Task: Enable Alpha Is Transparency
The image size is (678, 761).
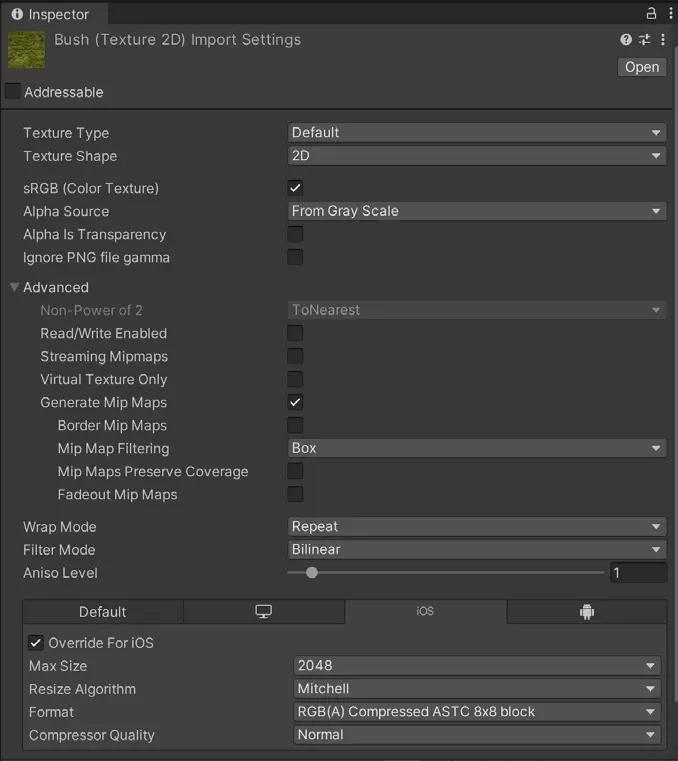Action: (x=295, y=234)
